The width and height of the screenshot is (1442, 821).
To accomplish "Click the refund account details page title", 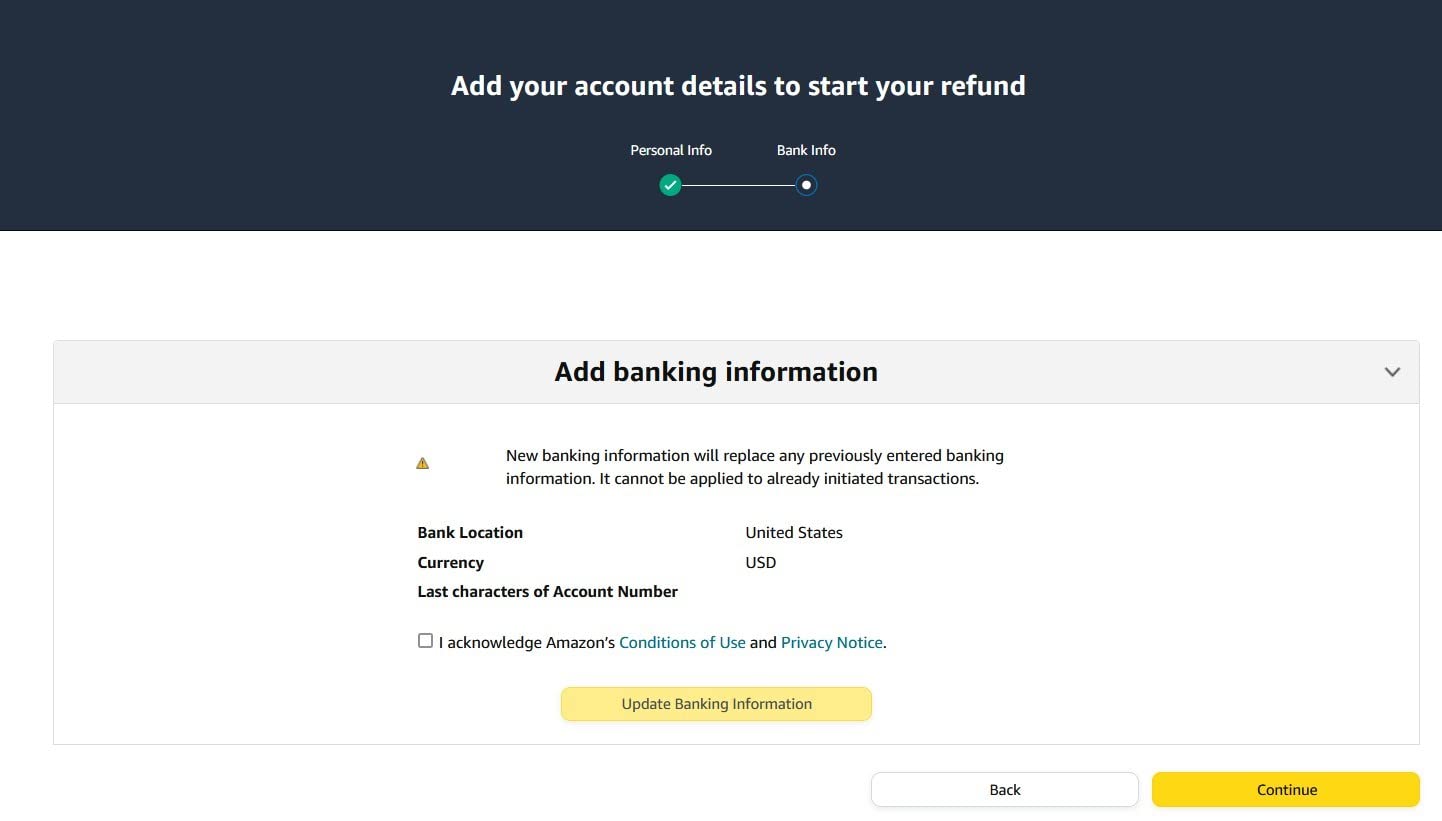I will 738,86.
